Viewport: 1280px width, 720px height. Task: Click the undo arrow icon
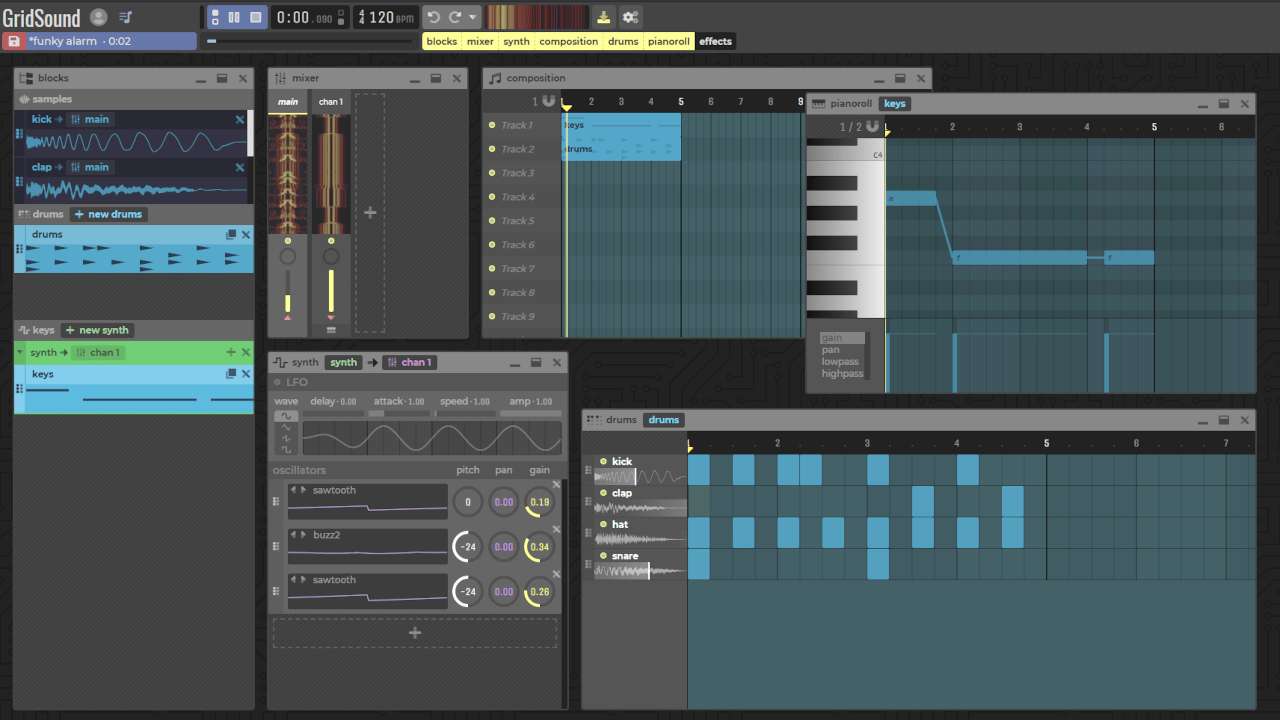pyautogui.click(x=434, y=17)
